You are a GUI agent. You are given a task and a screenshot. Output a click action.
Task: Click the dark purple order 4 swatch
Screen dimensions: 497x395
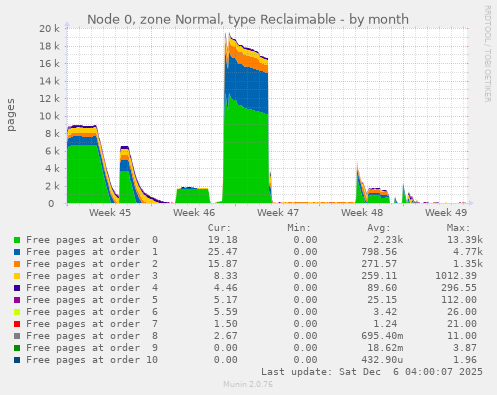17,288
